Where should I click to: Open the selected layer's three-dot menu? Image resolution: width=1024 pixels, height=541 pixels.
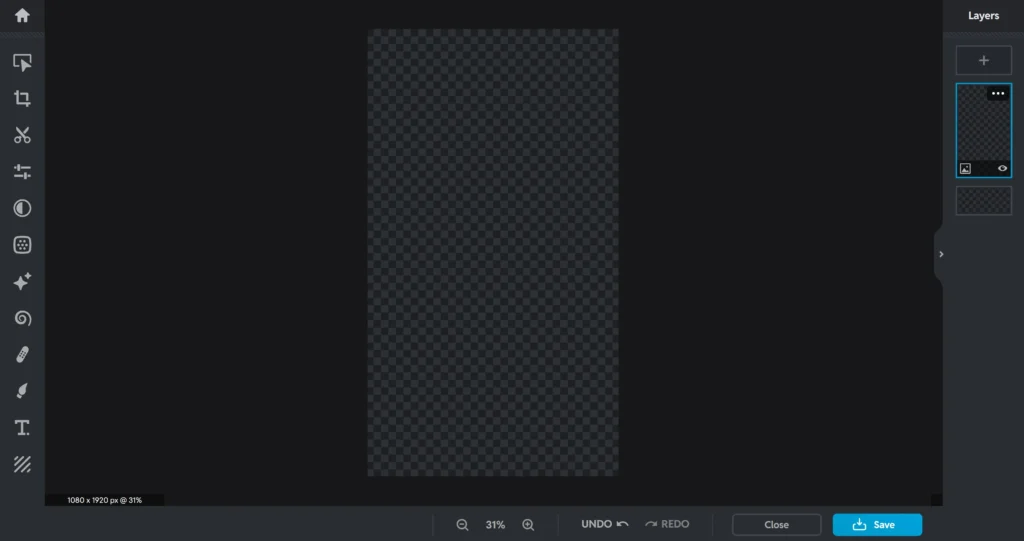(998, 93)
